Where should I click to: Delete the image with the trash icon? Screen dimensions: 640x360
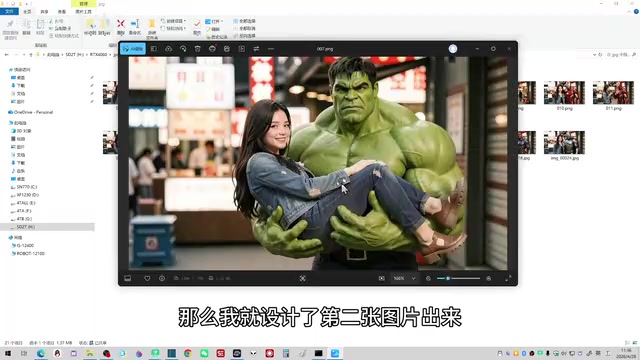pyautogui.click(x=198, y=49)
